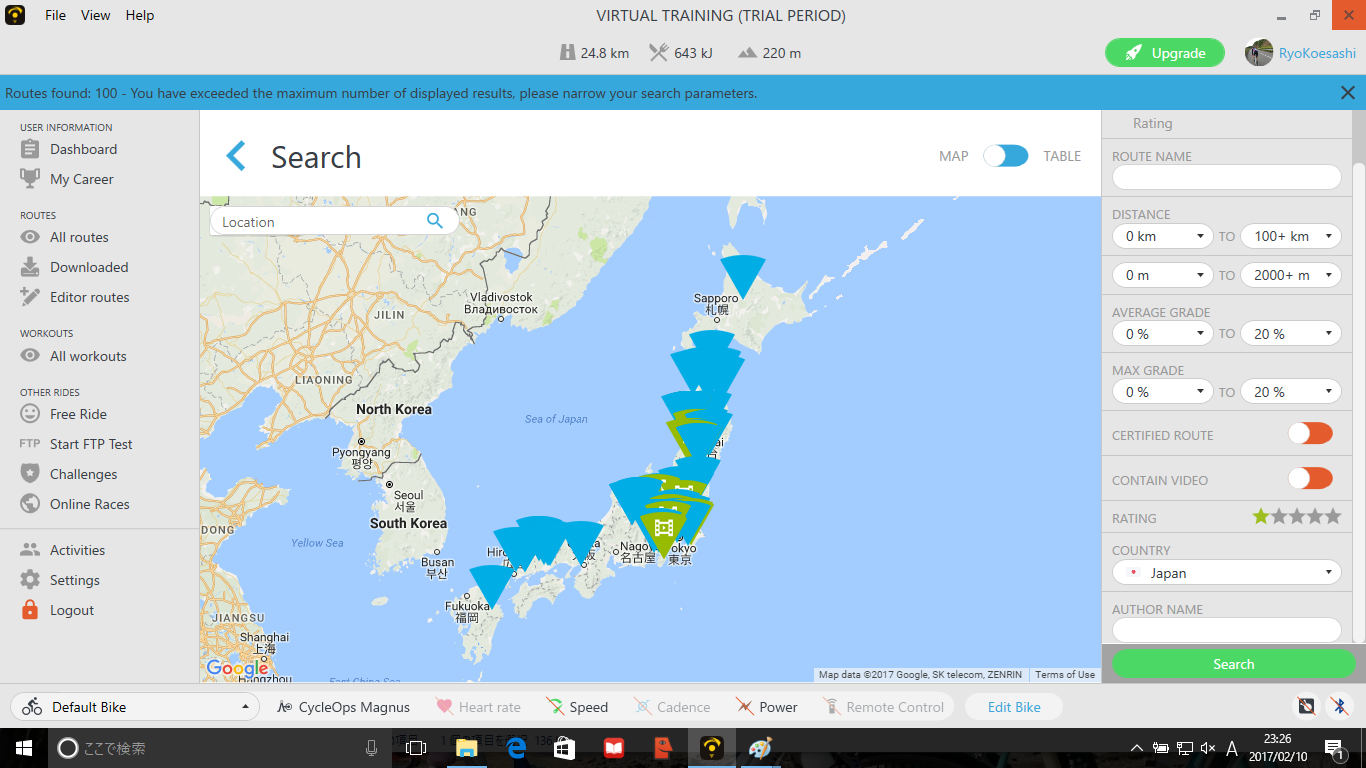Open the View menu

[x=96, y=15]
